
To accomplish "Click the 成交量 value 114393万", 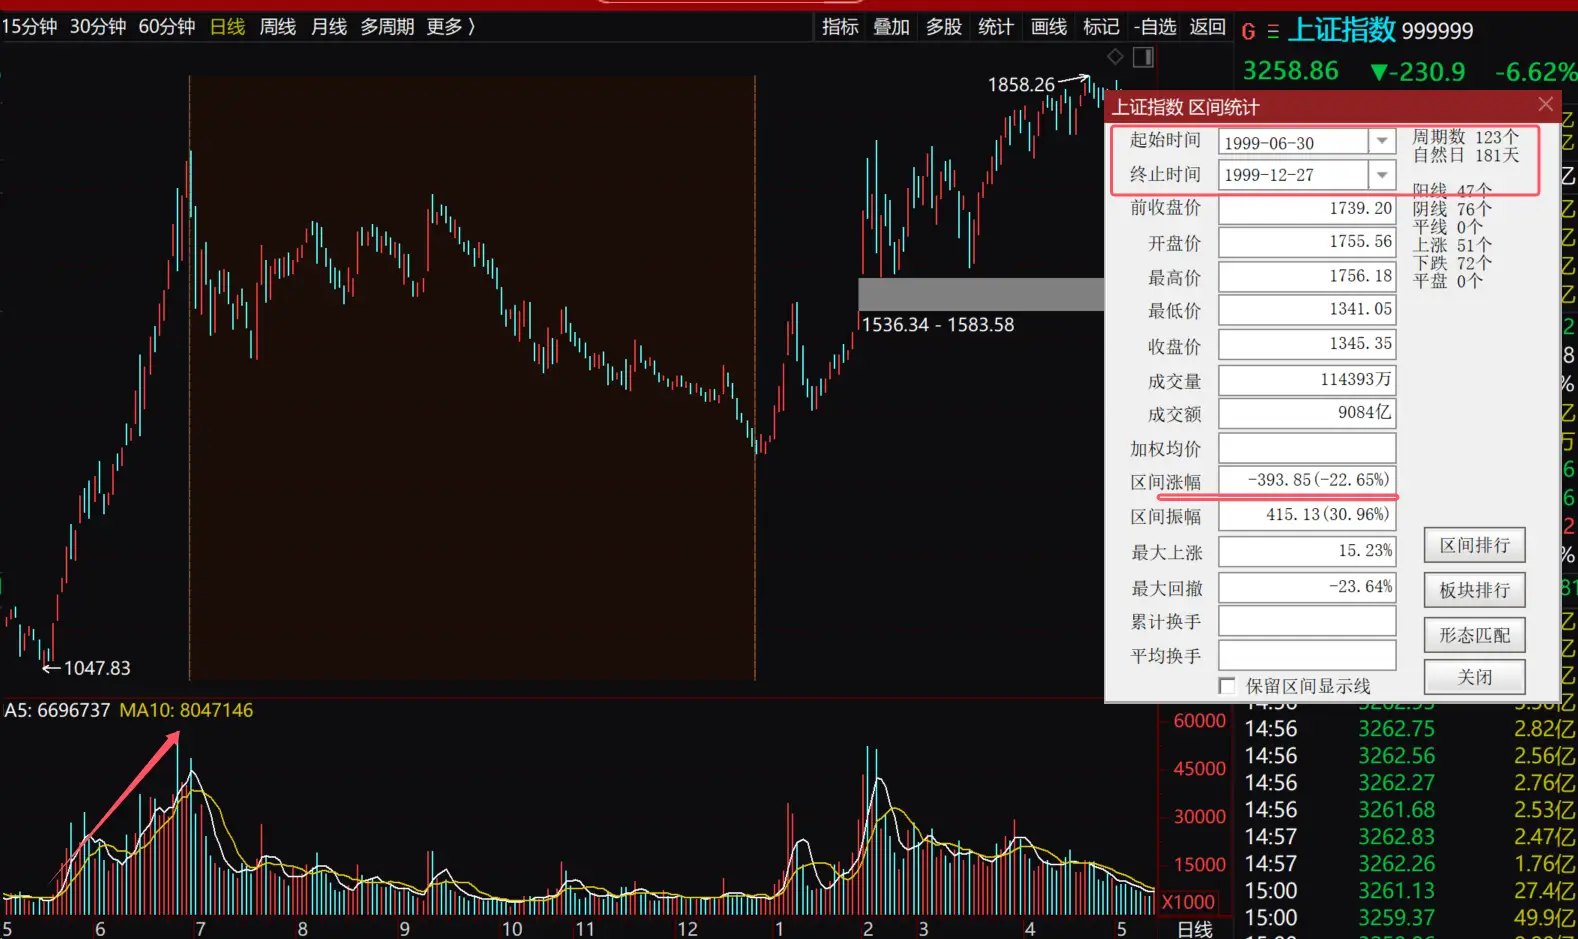I will click(1307, 380).
